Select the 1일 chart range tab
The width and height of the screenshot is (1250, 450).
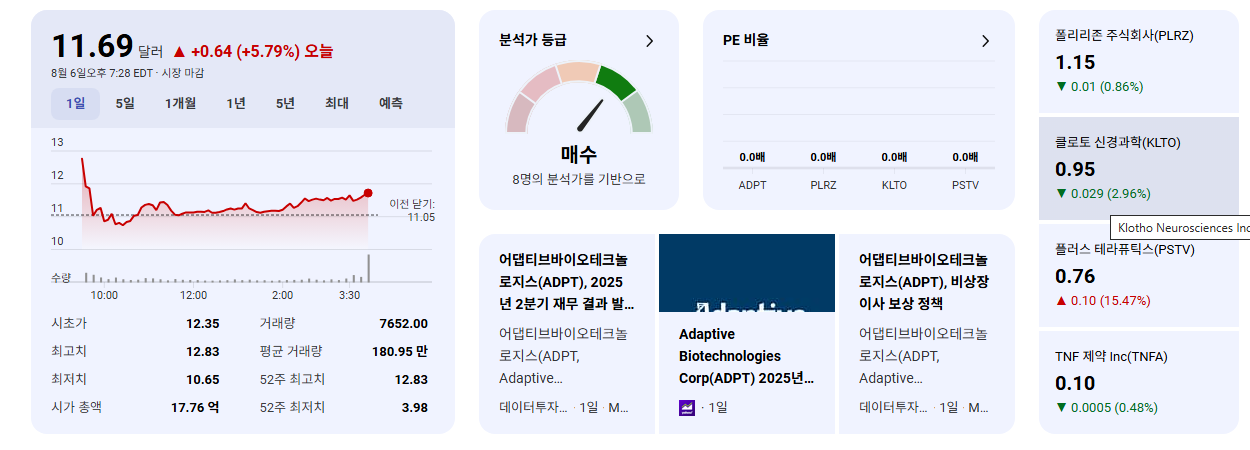76,103
